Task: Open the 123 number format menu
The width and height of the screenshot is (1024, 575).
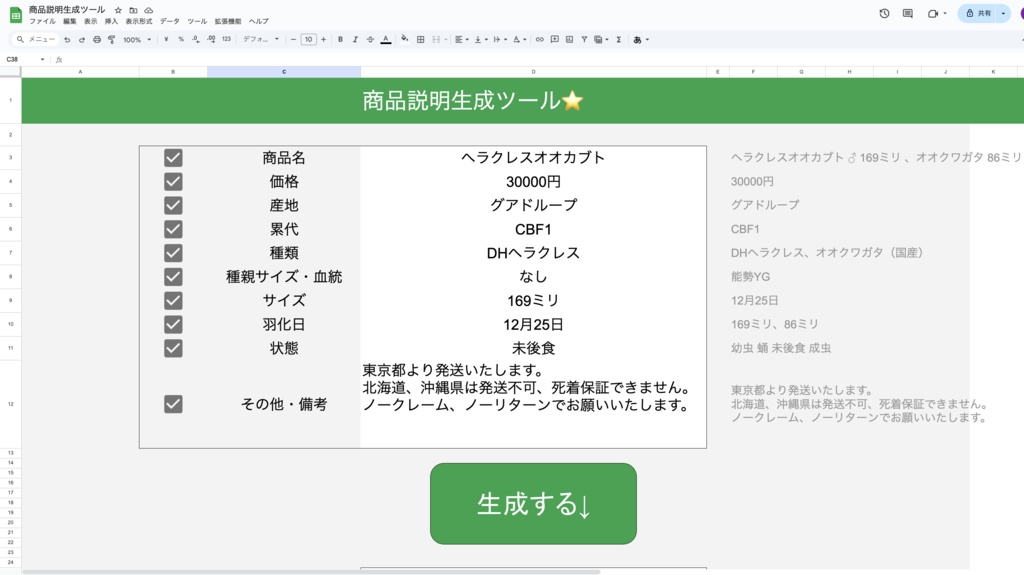Action: coord(226,39)
